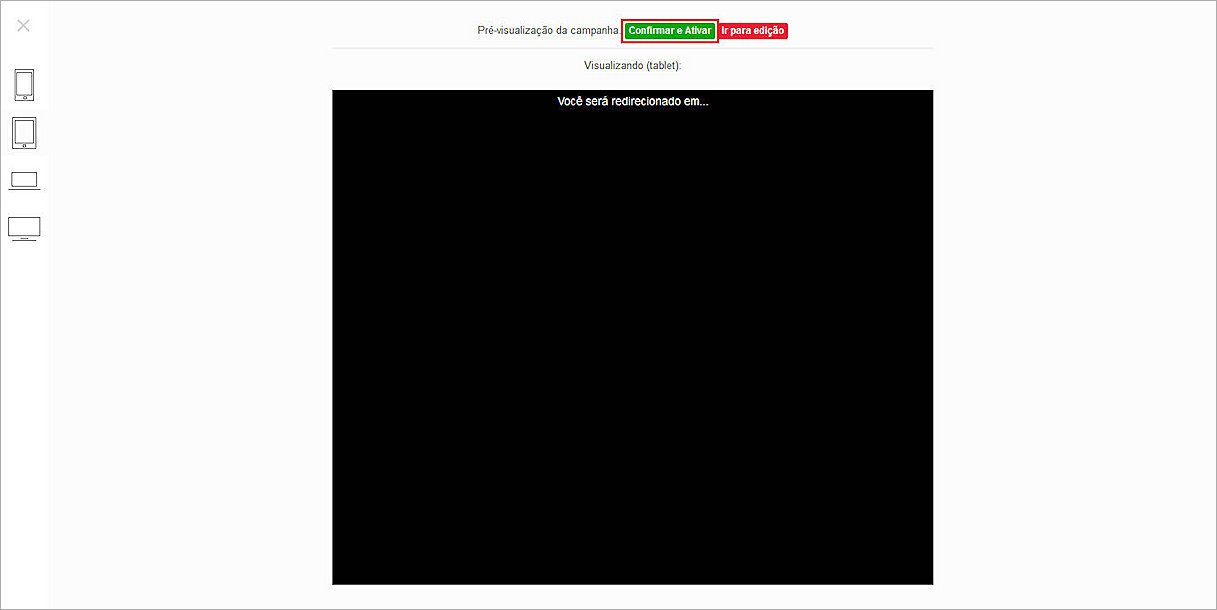1217x610 pixels.
Task: Click the black campaign preview area
Action: point(632,337)
